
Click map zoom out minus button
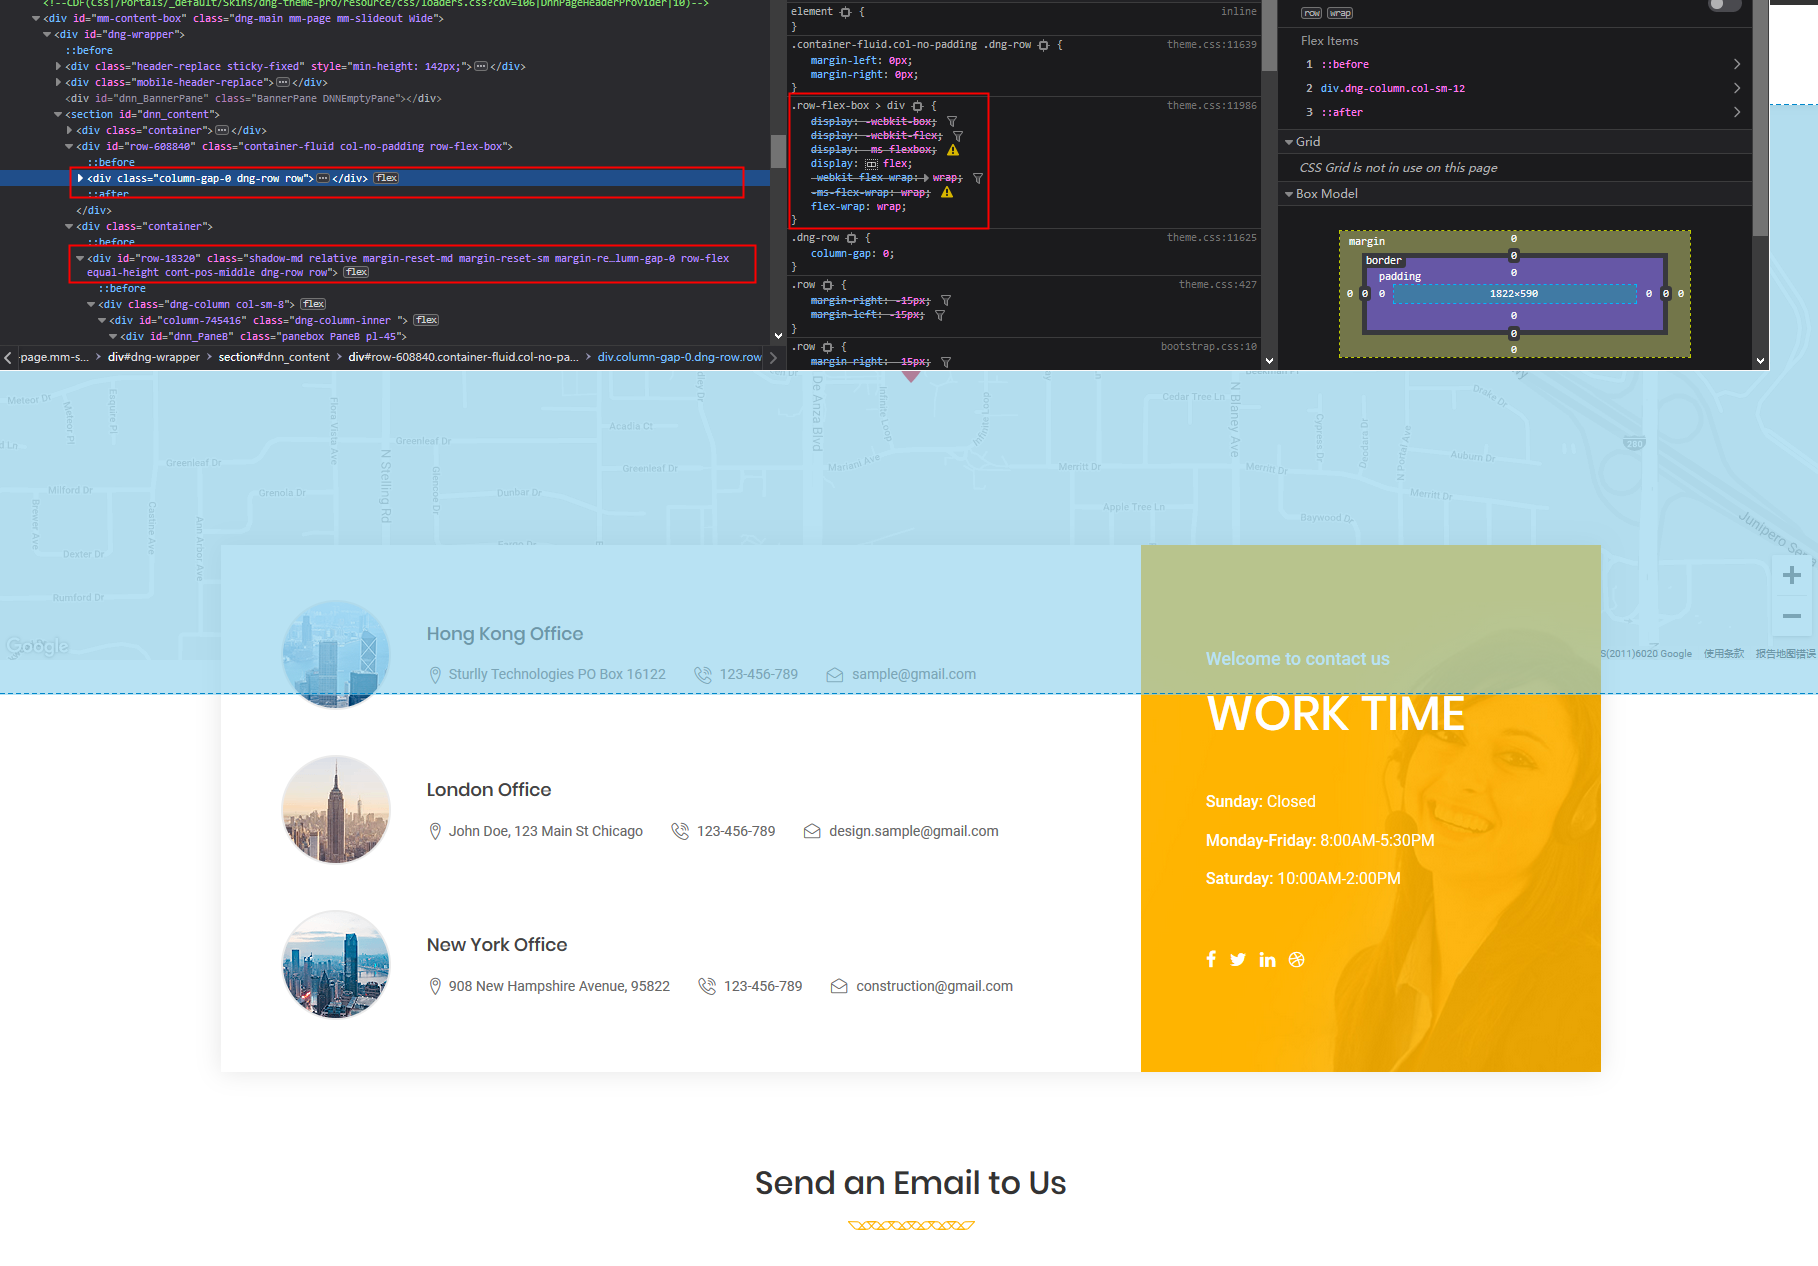click(x=1792, y=616)
